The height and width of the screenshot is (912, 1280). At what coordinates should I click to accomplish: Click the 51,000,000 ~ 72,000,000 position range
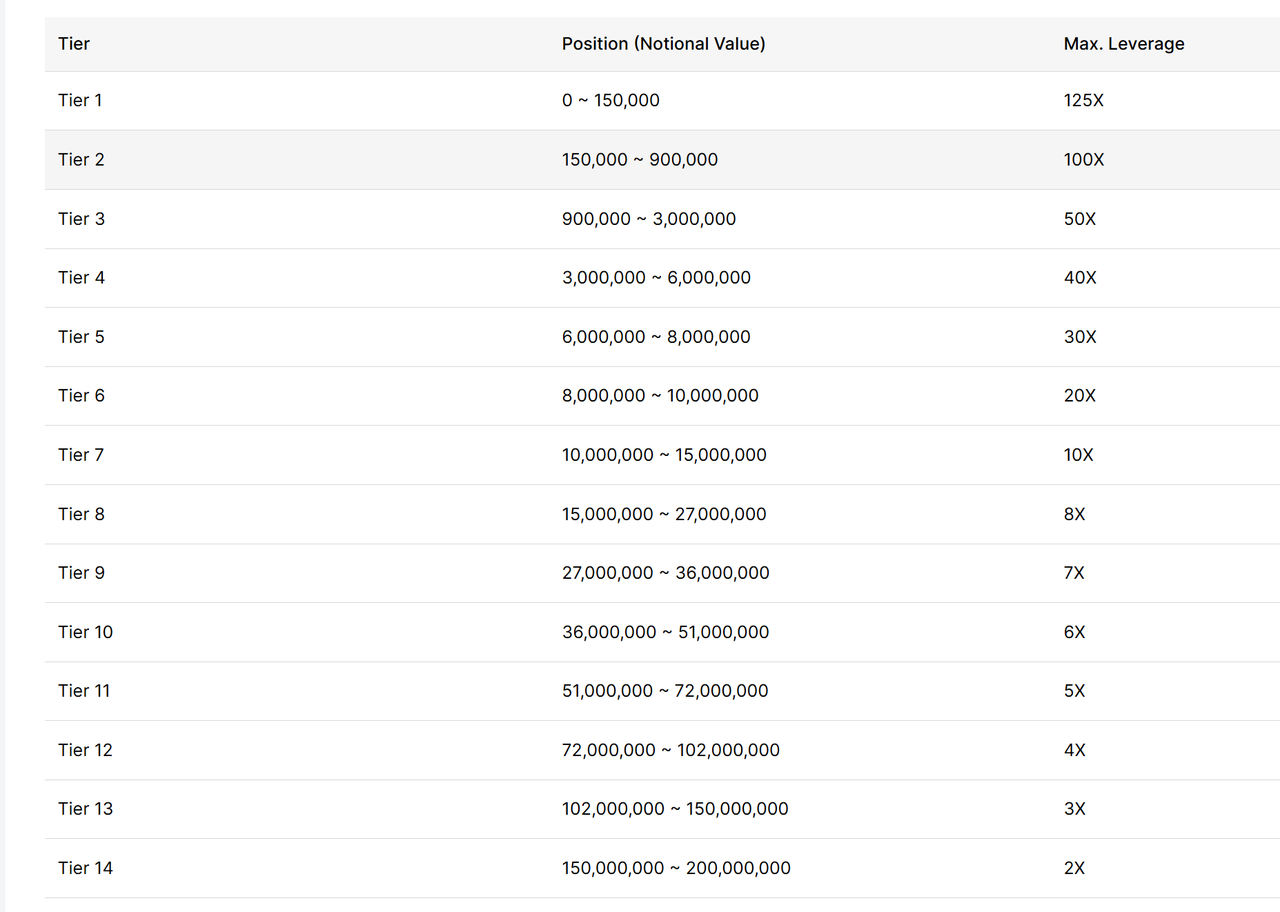[x=664, y=691]
